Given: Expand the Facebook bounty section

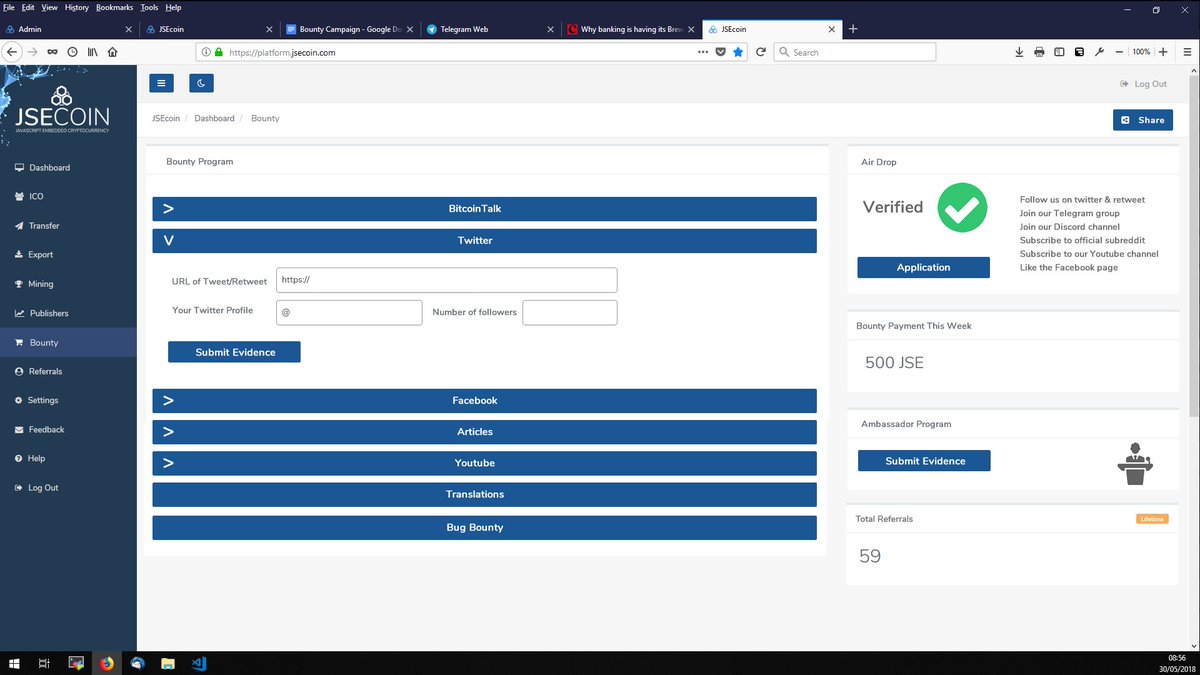Looking at the screenshot, I should point(484,400).
